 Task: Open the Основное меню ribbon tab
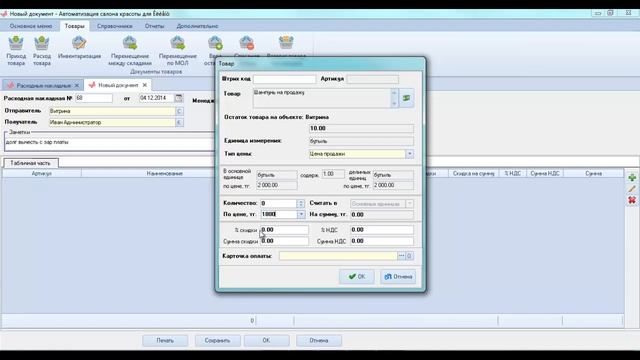pyautogui.click(x=31, y=26)
